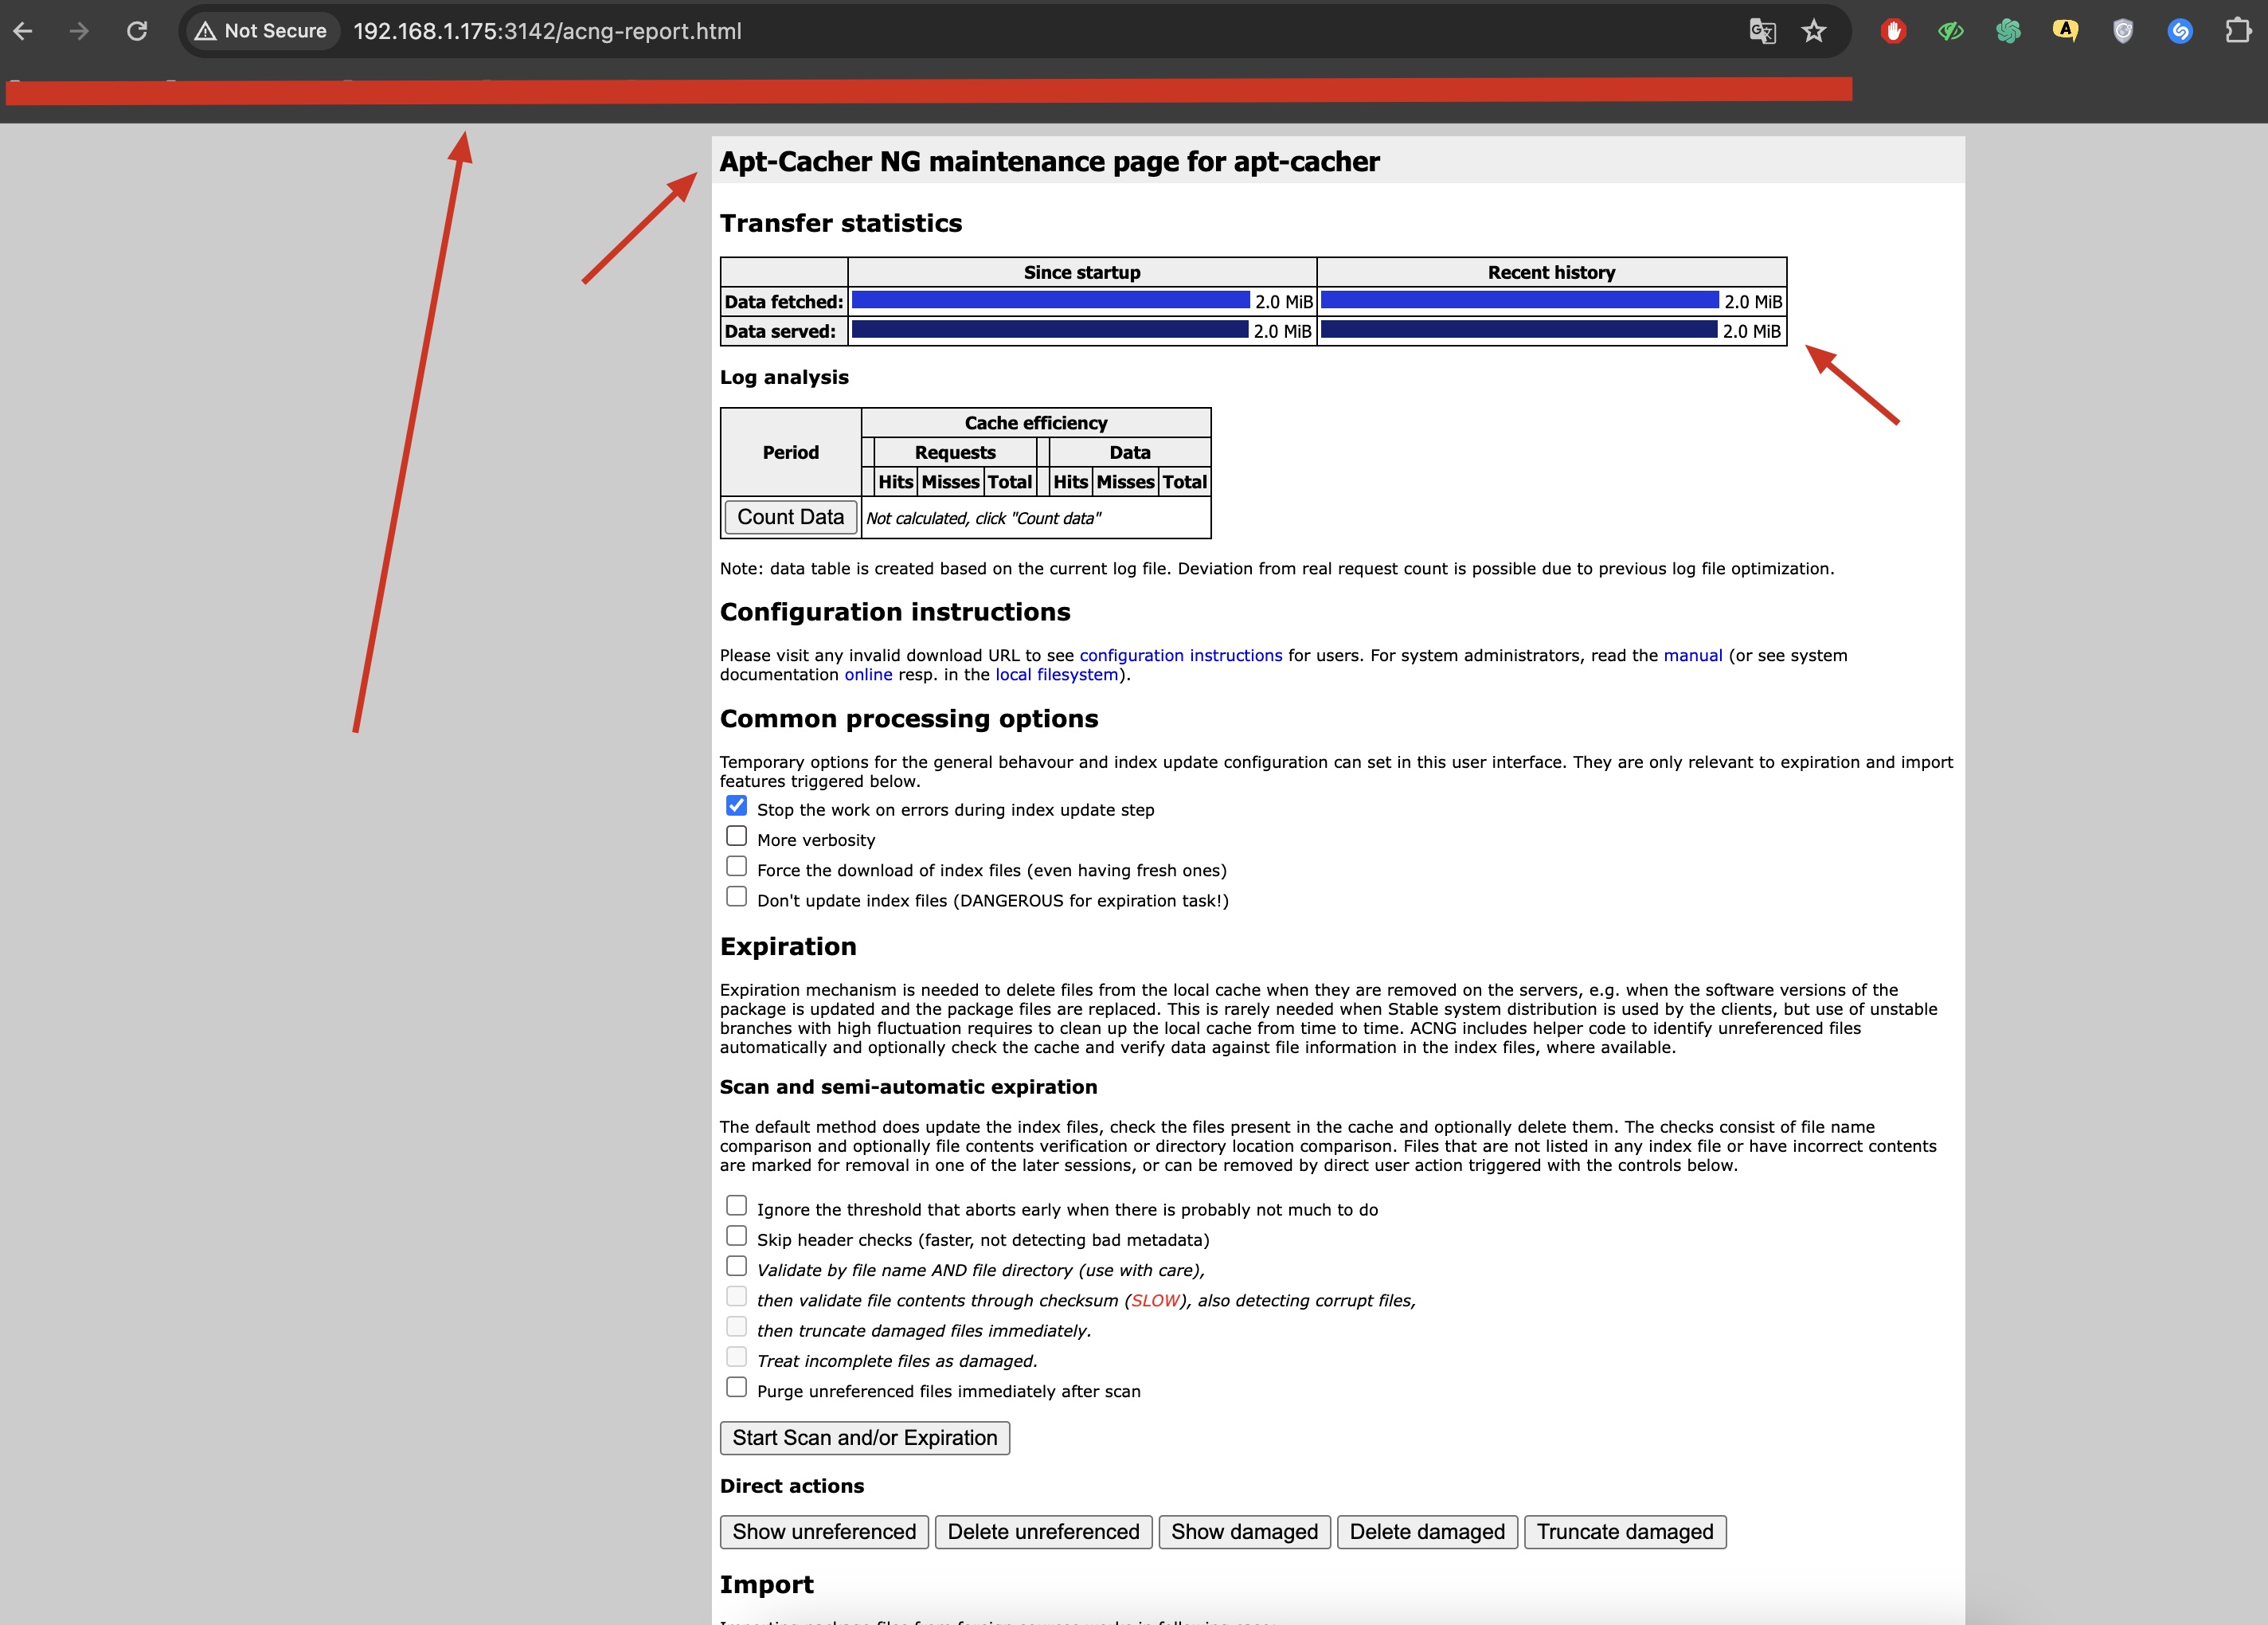The width and height of the screenshot is (2268, 1625).
Task: Reload the acng-report page
Action: 137,31
